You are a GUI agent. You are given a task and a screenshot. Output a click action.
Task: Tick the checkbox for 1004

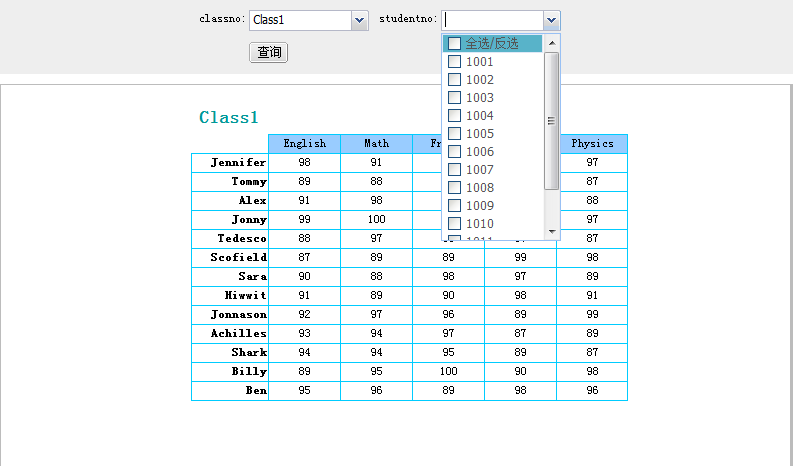[x=454, y=116]
